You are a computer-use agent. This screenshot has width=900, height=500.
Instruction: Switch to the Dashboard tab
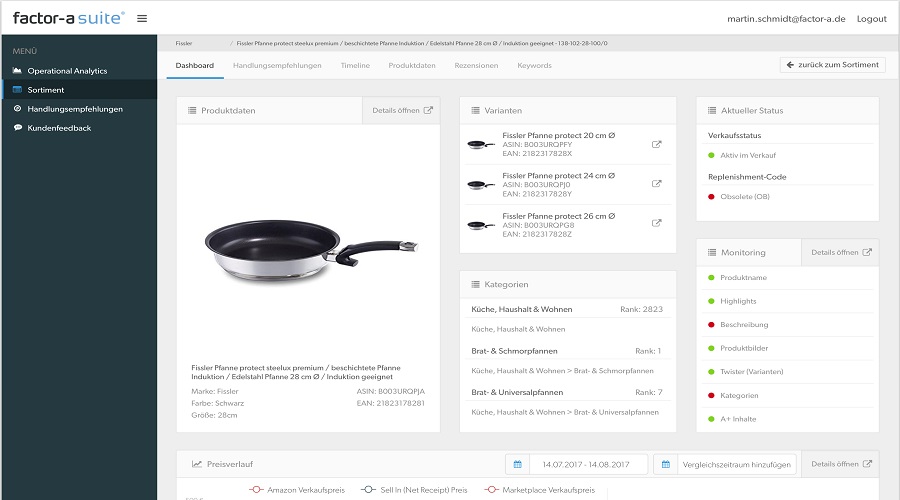click(x=195, y=65)
